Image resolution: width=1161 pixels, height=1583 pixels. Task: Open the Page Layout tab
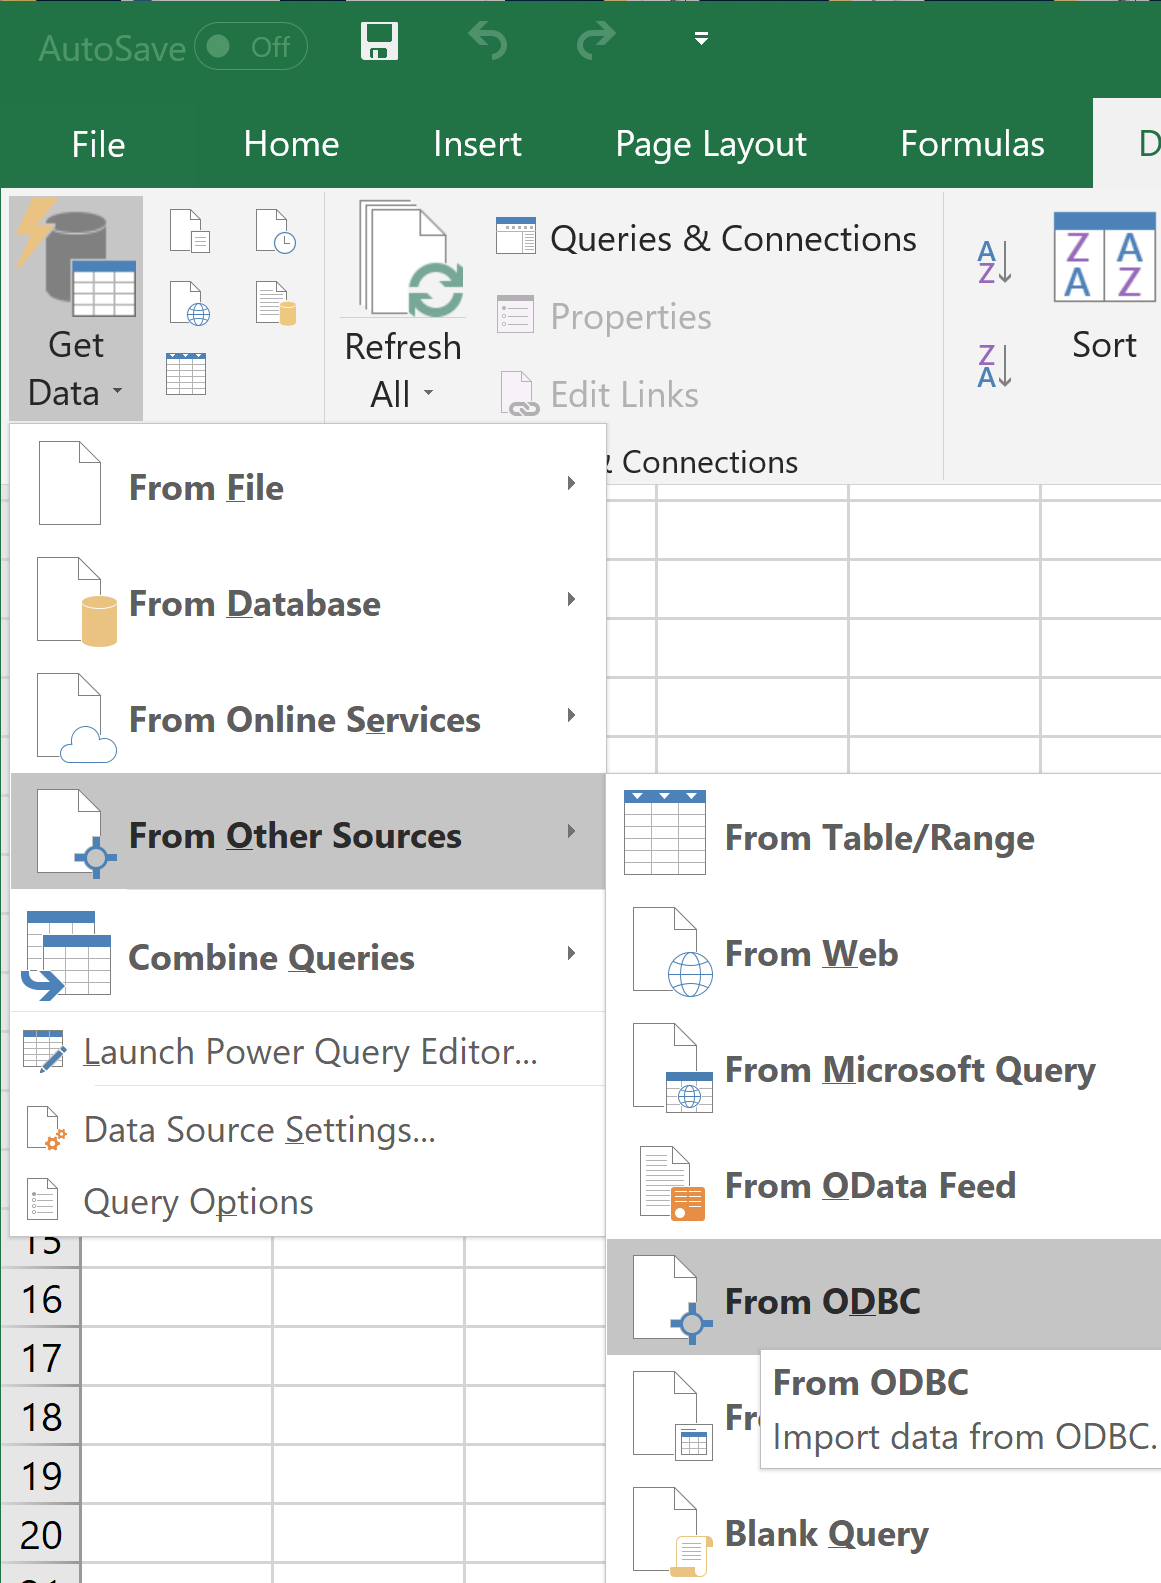(x=711, y=144)
